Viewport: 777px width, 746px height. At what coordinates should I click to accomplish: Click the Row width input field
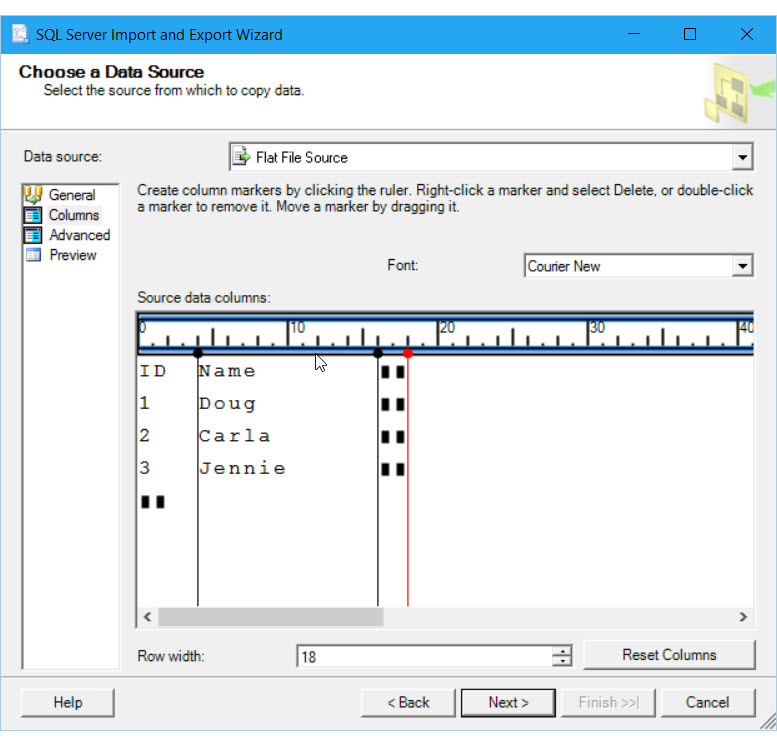425,656
